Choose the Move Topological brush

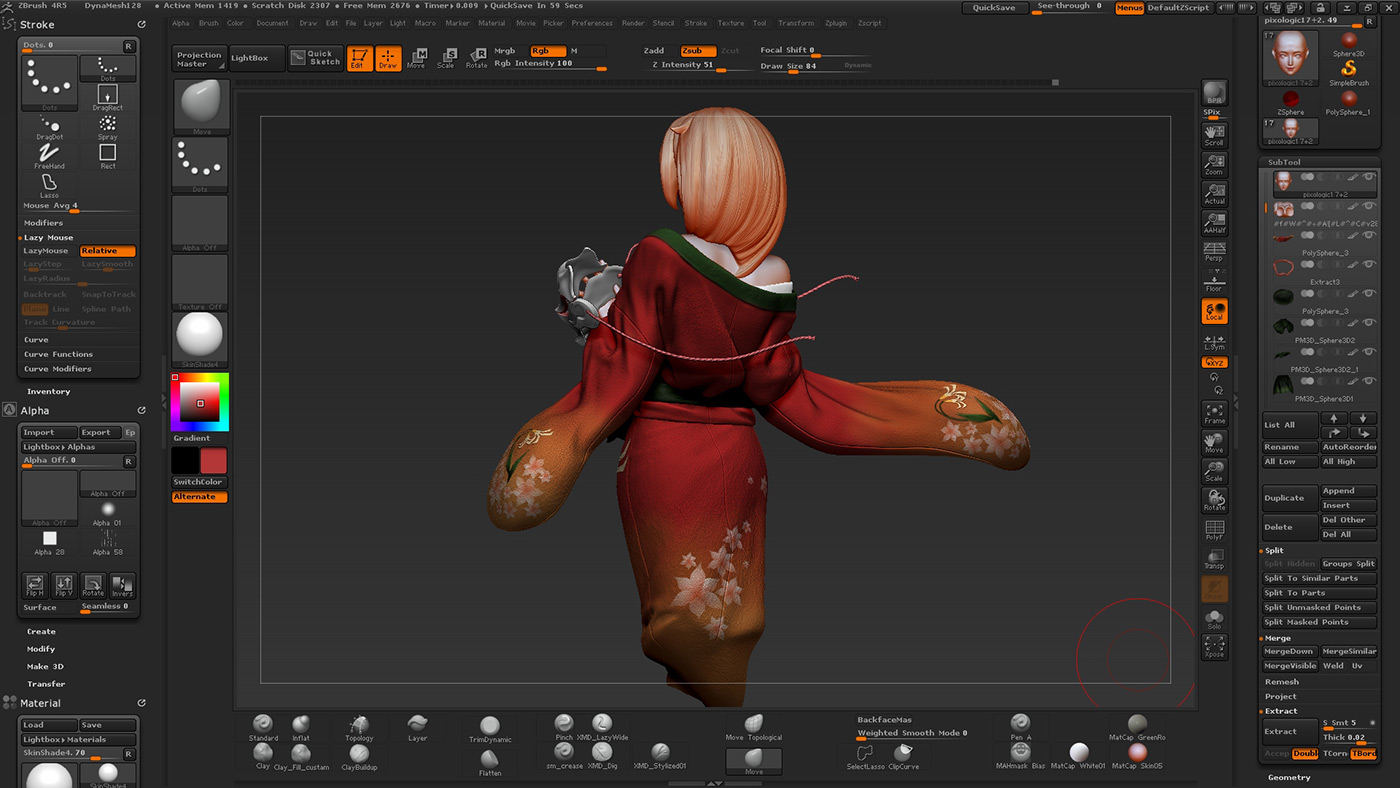754,728
